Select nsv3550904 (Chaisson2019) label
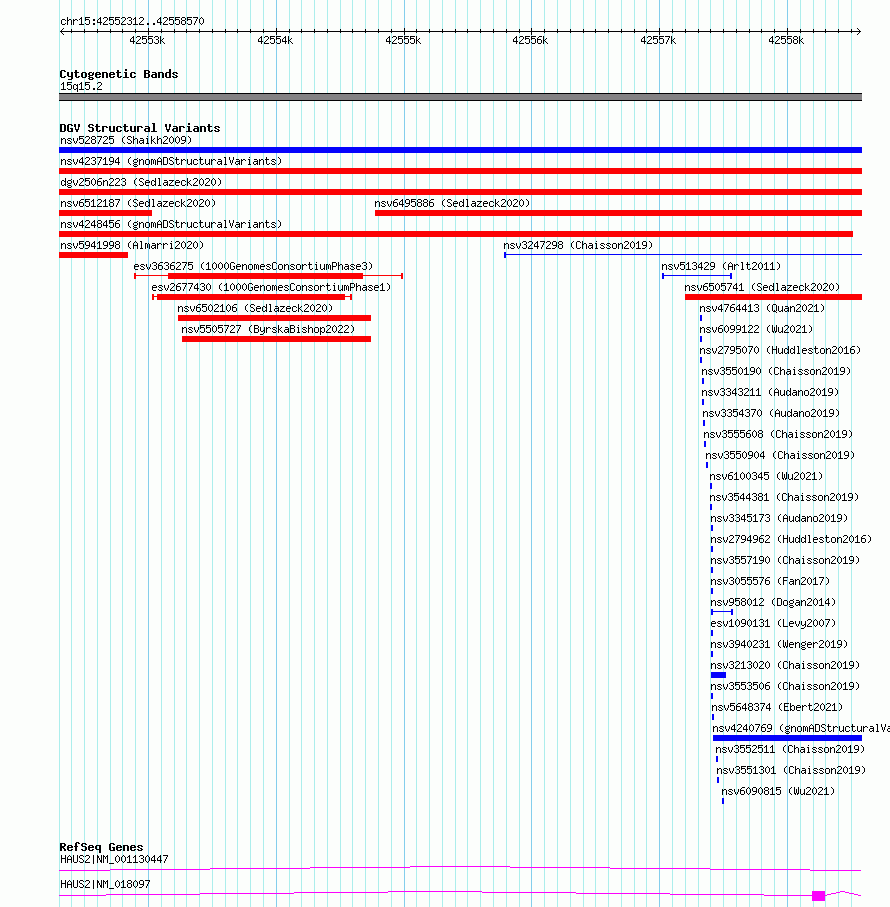 [780, 455]
